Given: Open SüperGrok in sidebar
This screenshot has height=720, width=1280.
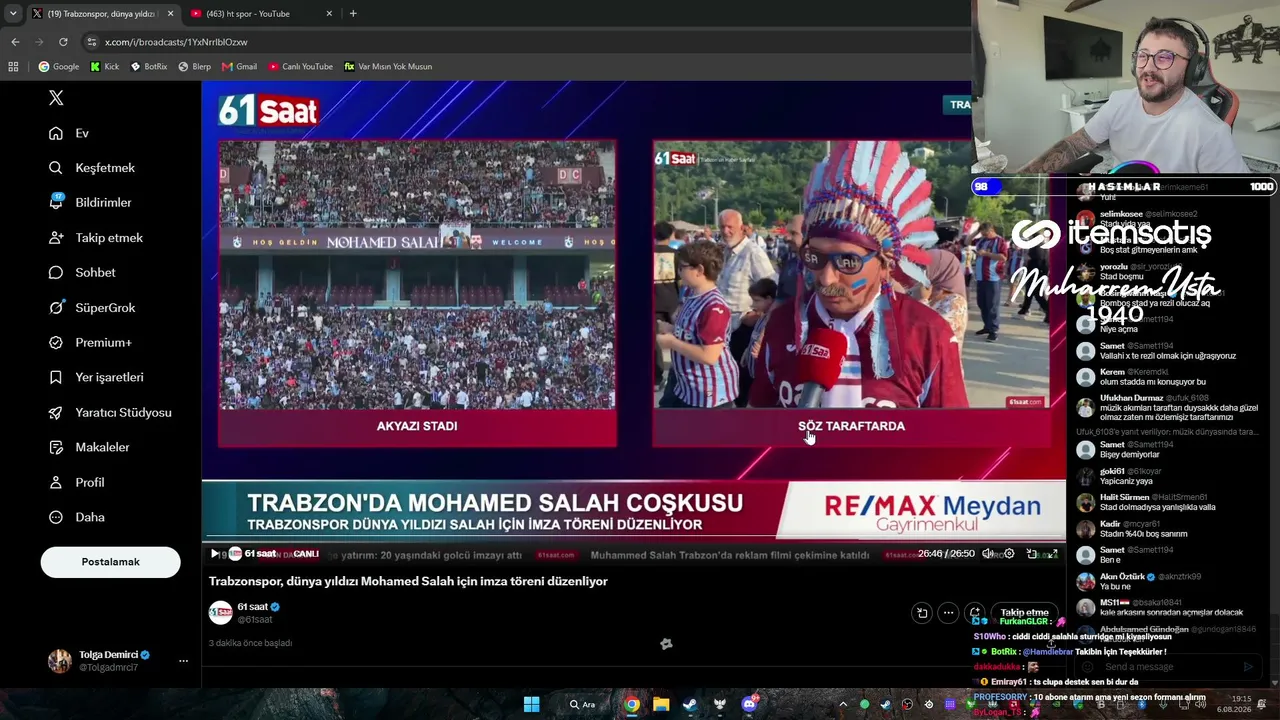Looking at the screenshot, I should (92, 307).
